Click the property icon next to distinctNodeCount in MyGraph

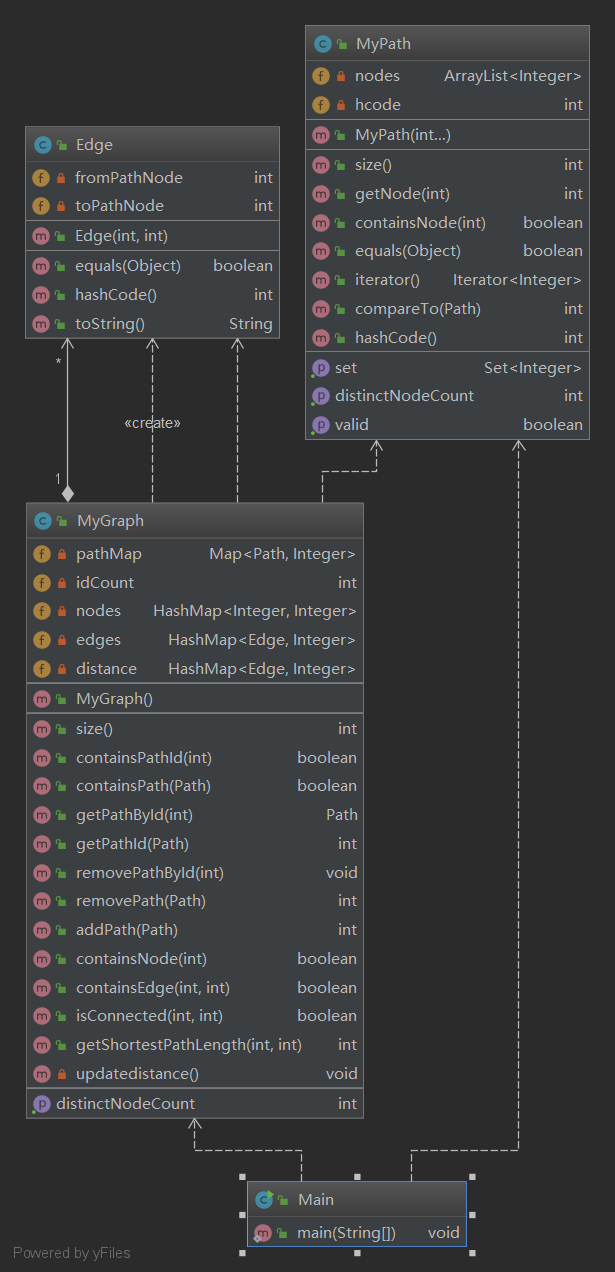tap(41, 1104)
